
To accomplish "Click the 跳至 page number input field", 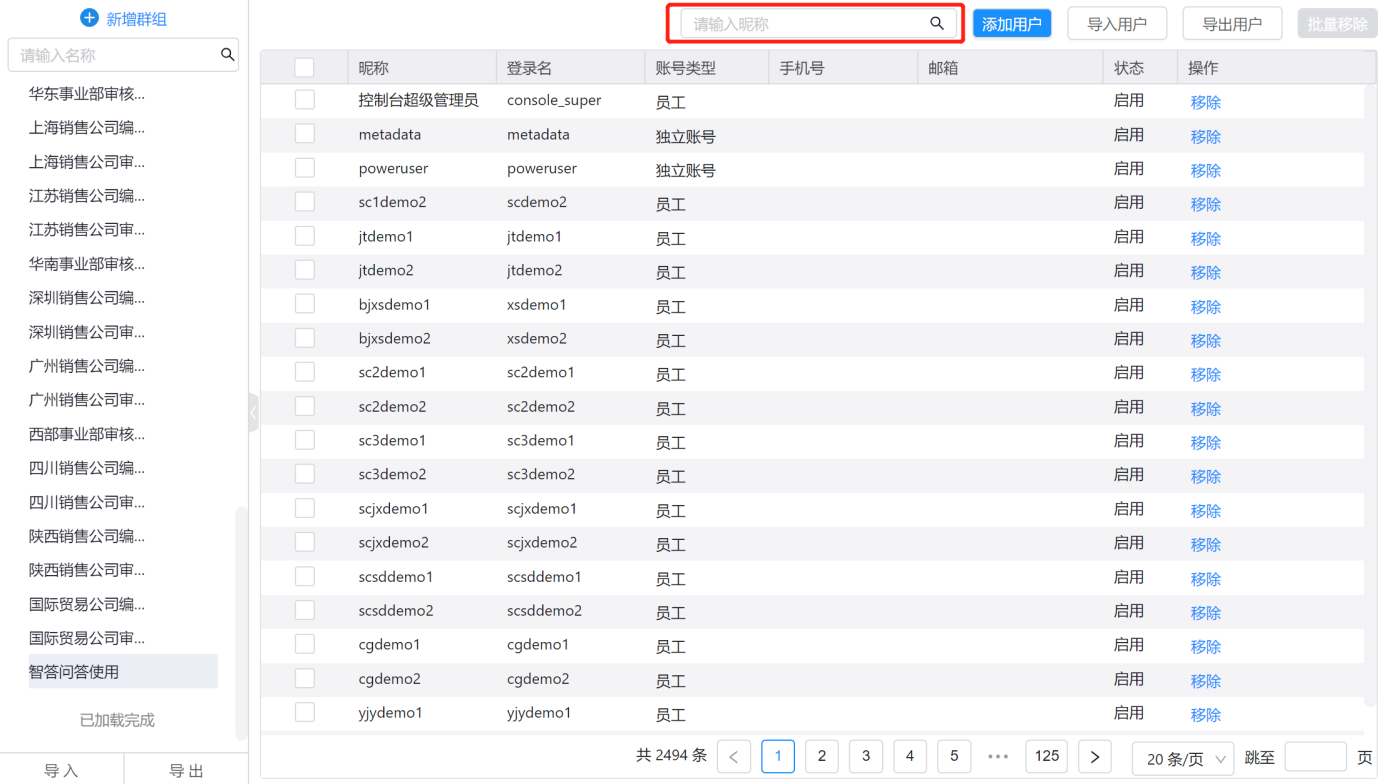I will click(1315, 757).
